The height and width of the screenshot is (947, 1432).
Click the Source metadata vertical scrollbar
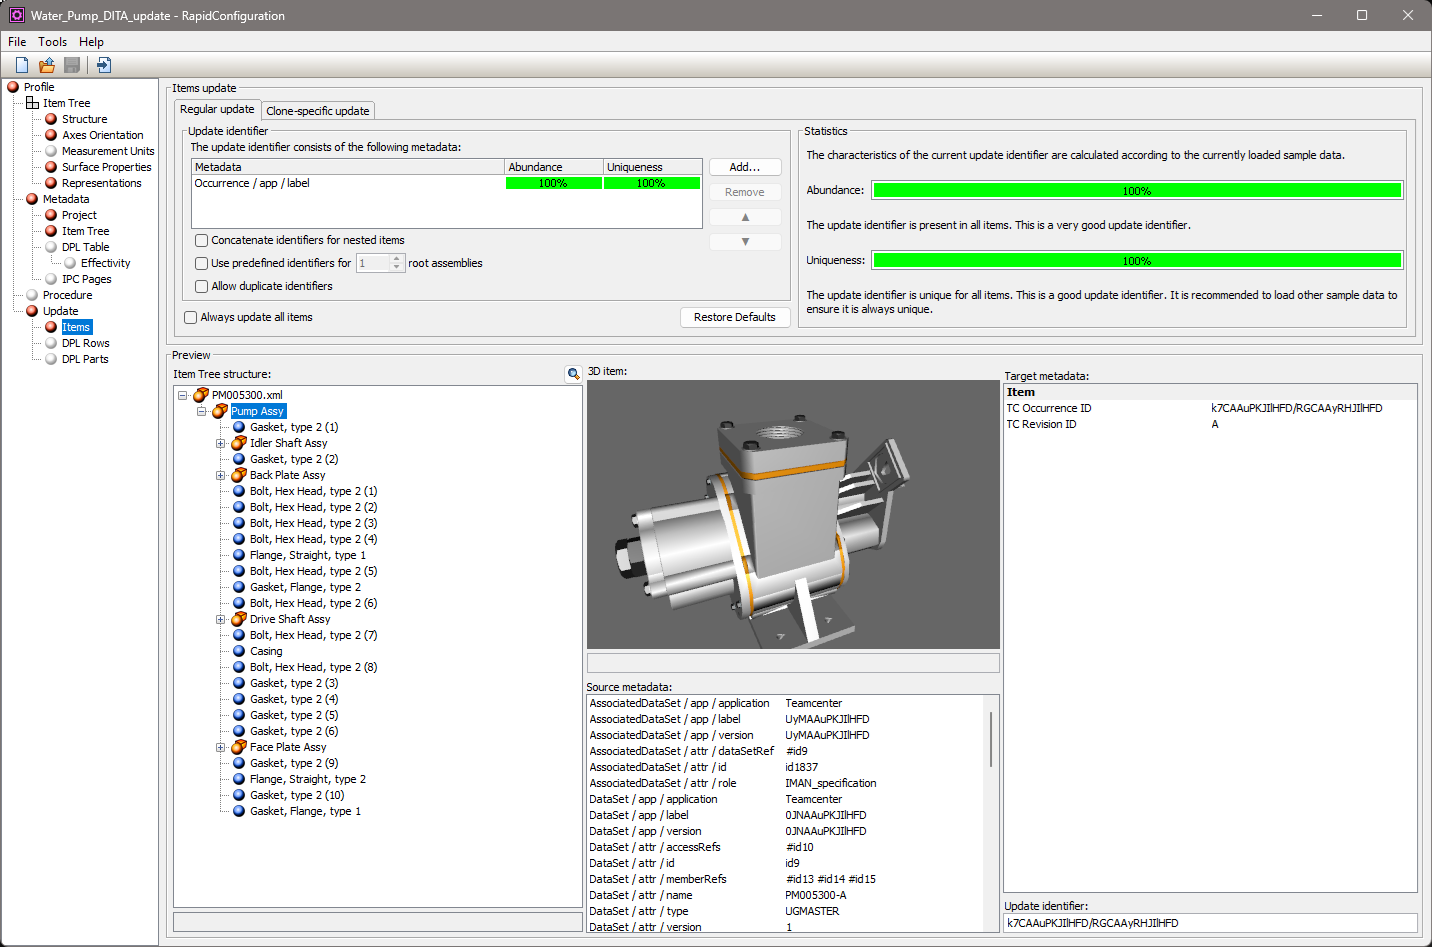991,740
